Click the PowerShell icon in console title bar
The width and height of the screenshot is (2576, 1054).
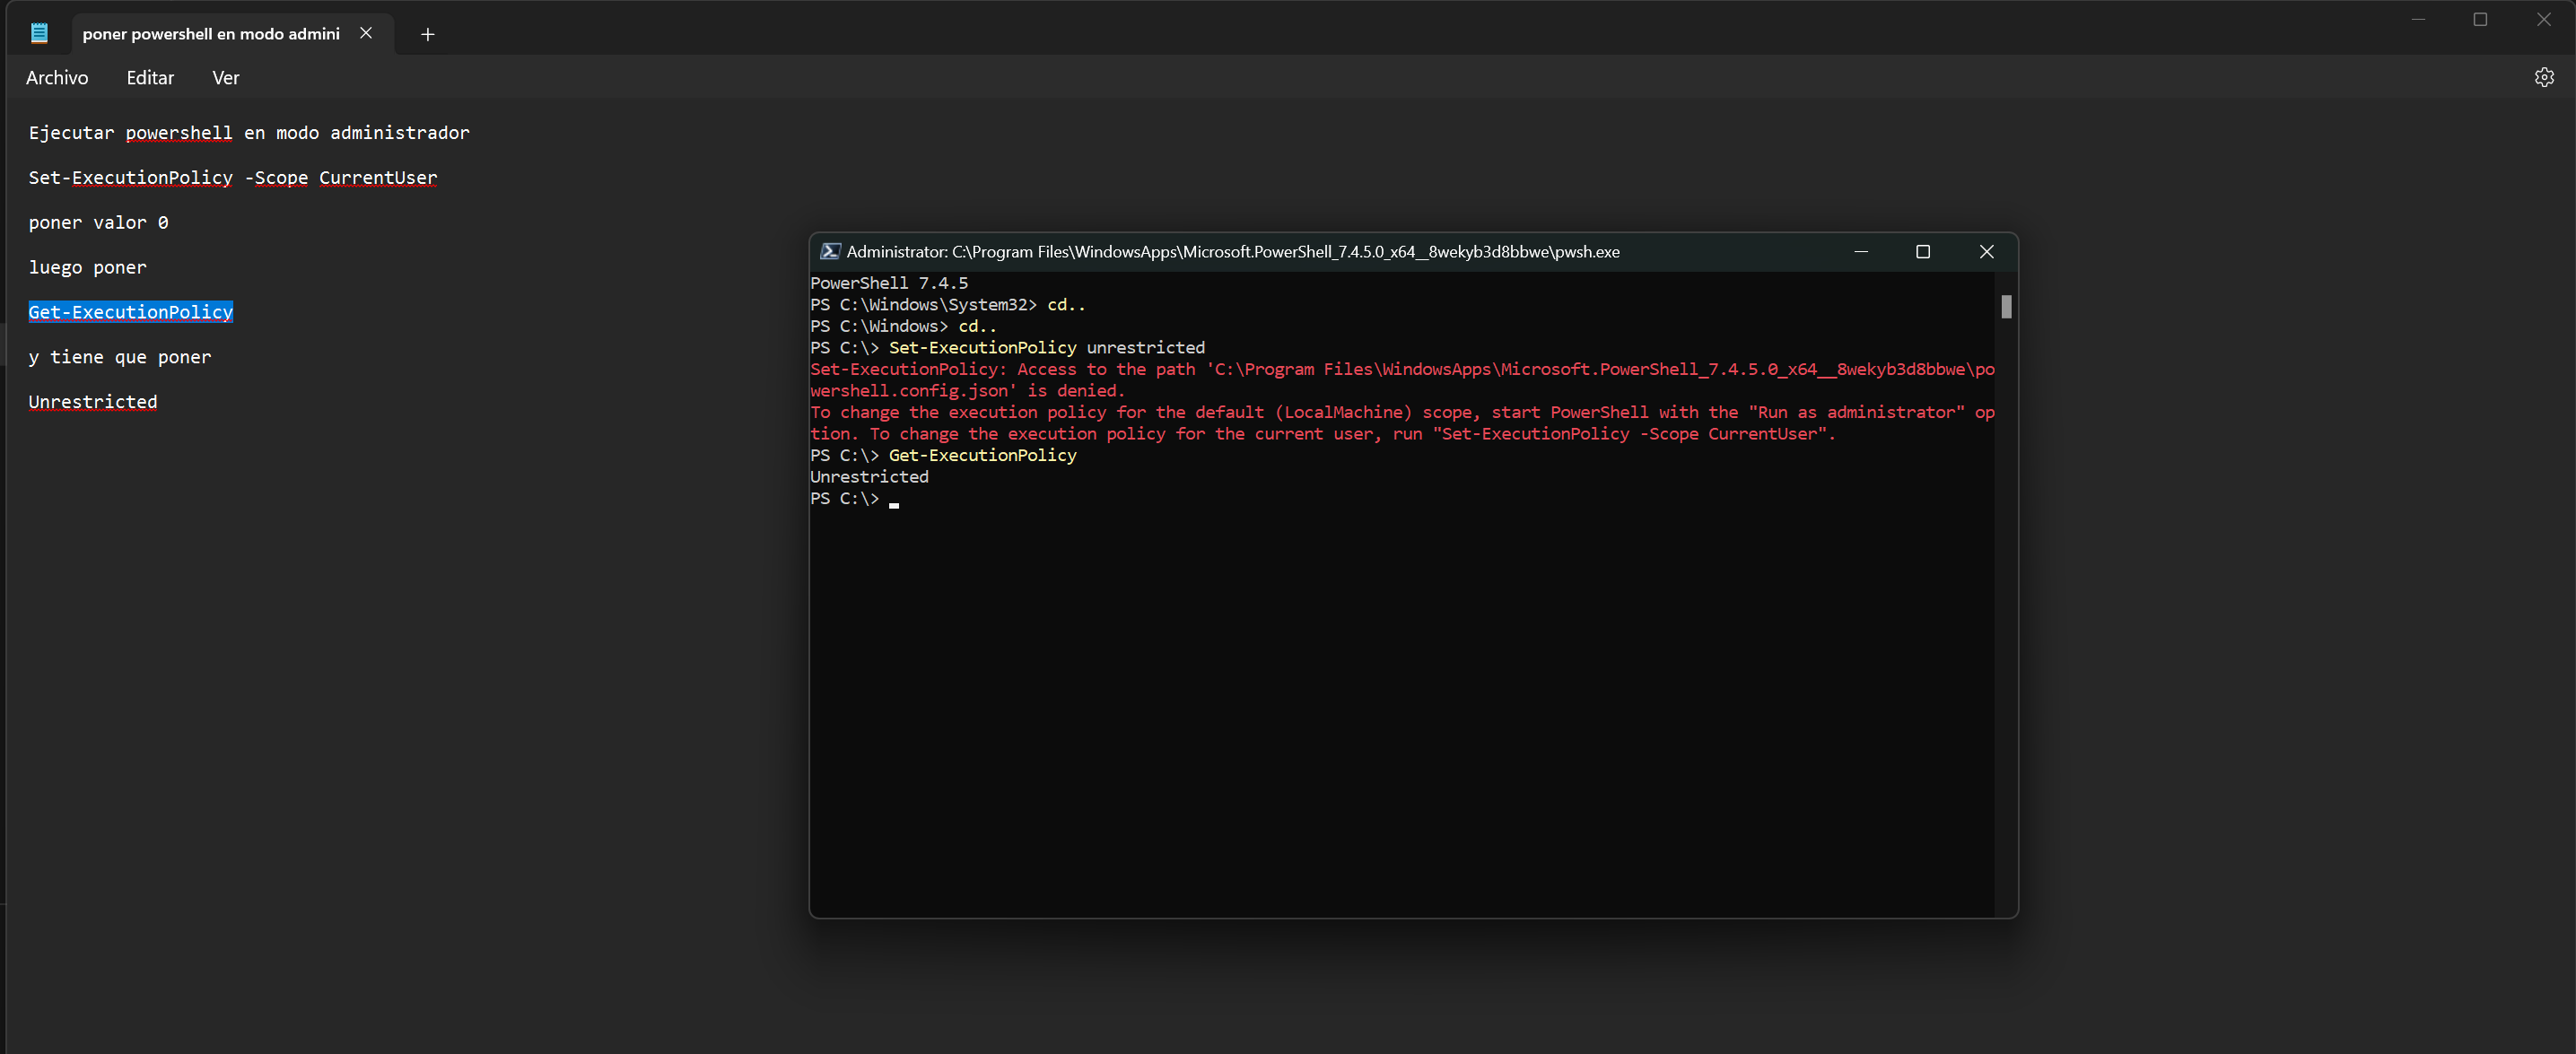(829, 251)
